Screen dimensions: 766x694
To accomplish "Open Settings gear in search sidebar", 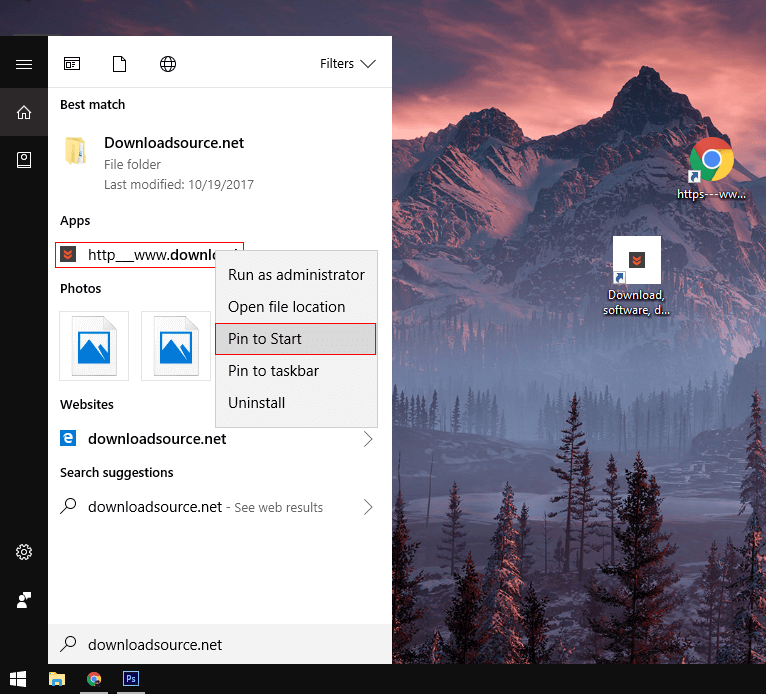I will [24, 552].
